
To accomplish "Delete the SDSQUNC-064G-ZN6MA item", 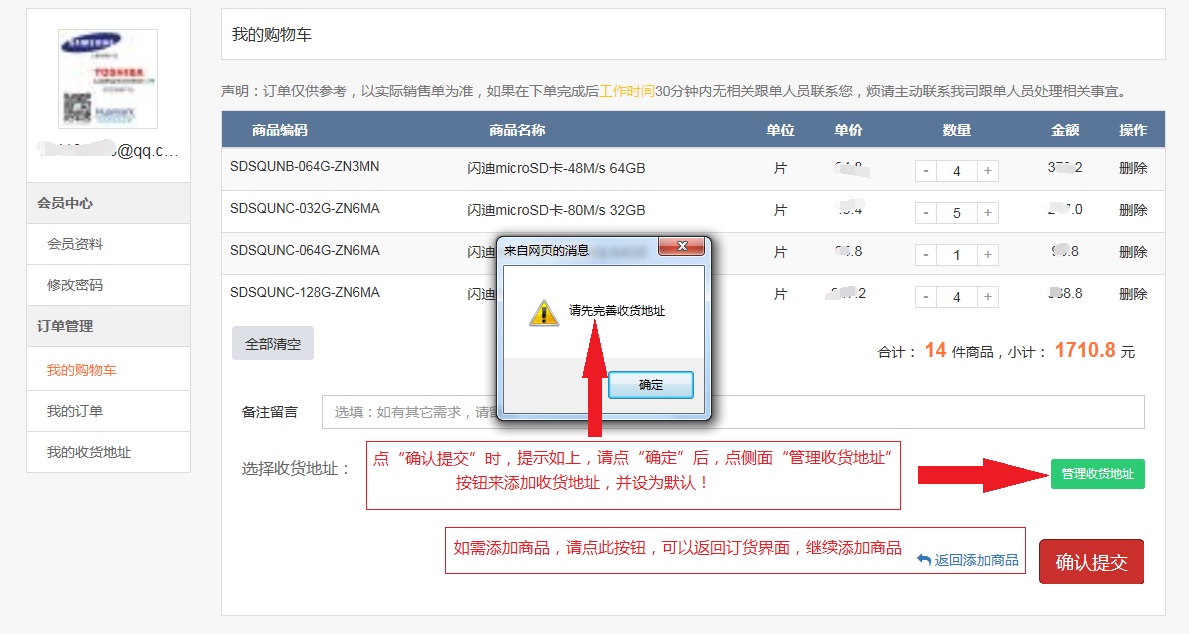I will (1133, 252).
